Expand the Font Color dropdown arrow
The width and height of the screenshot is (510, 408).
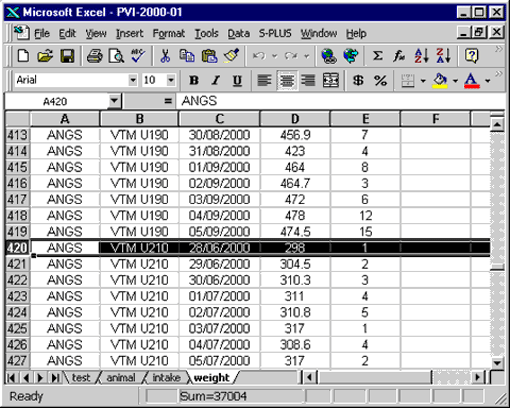487,81
